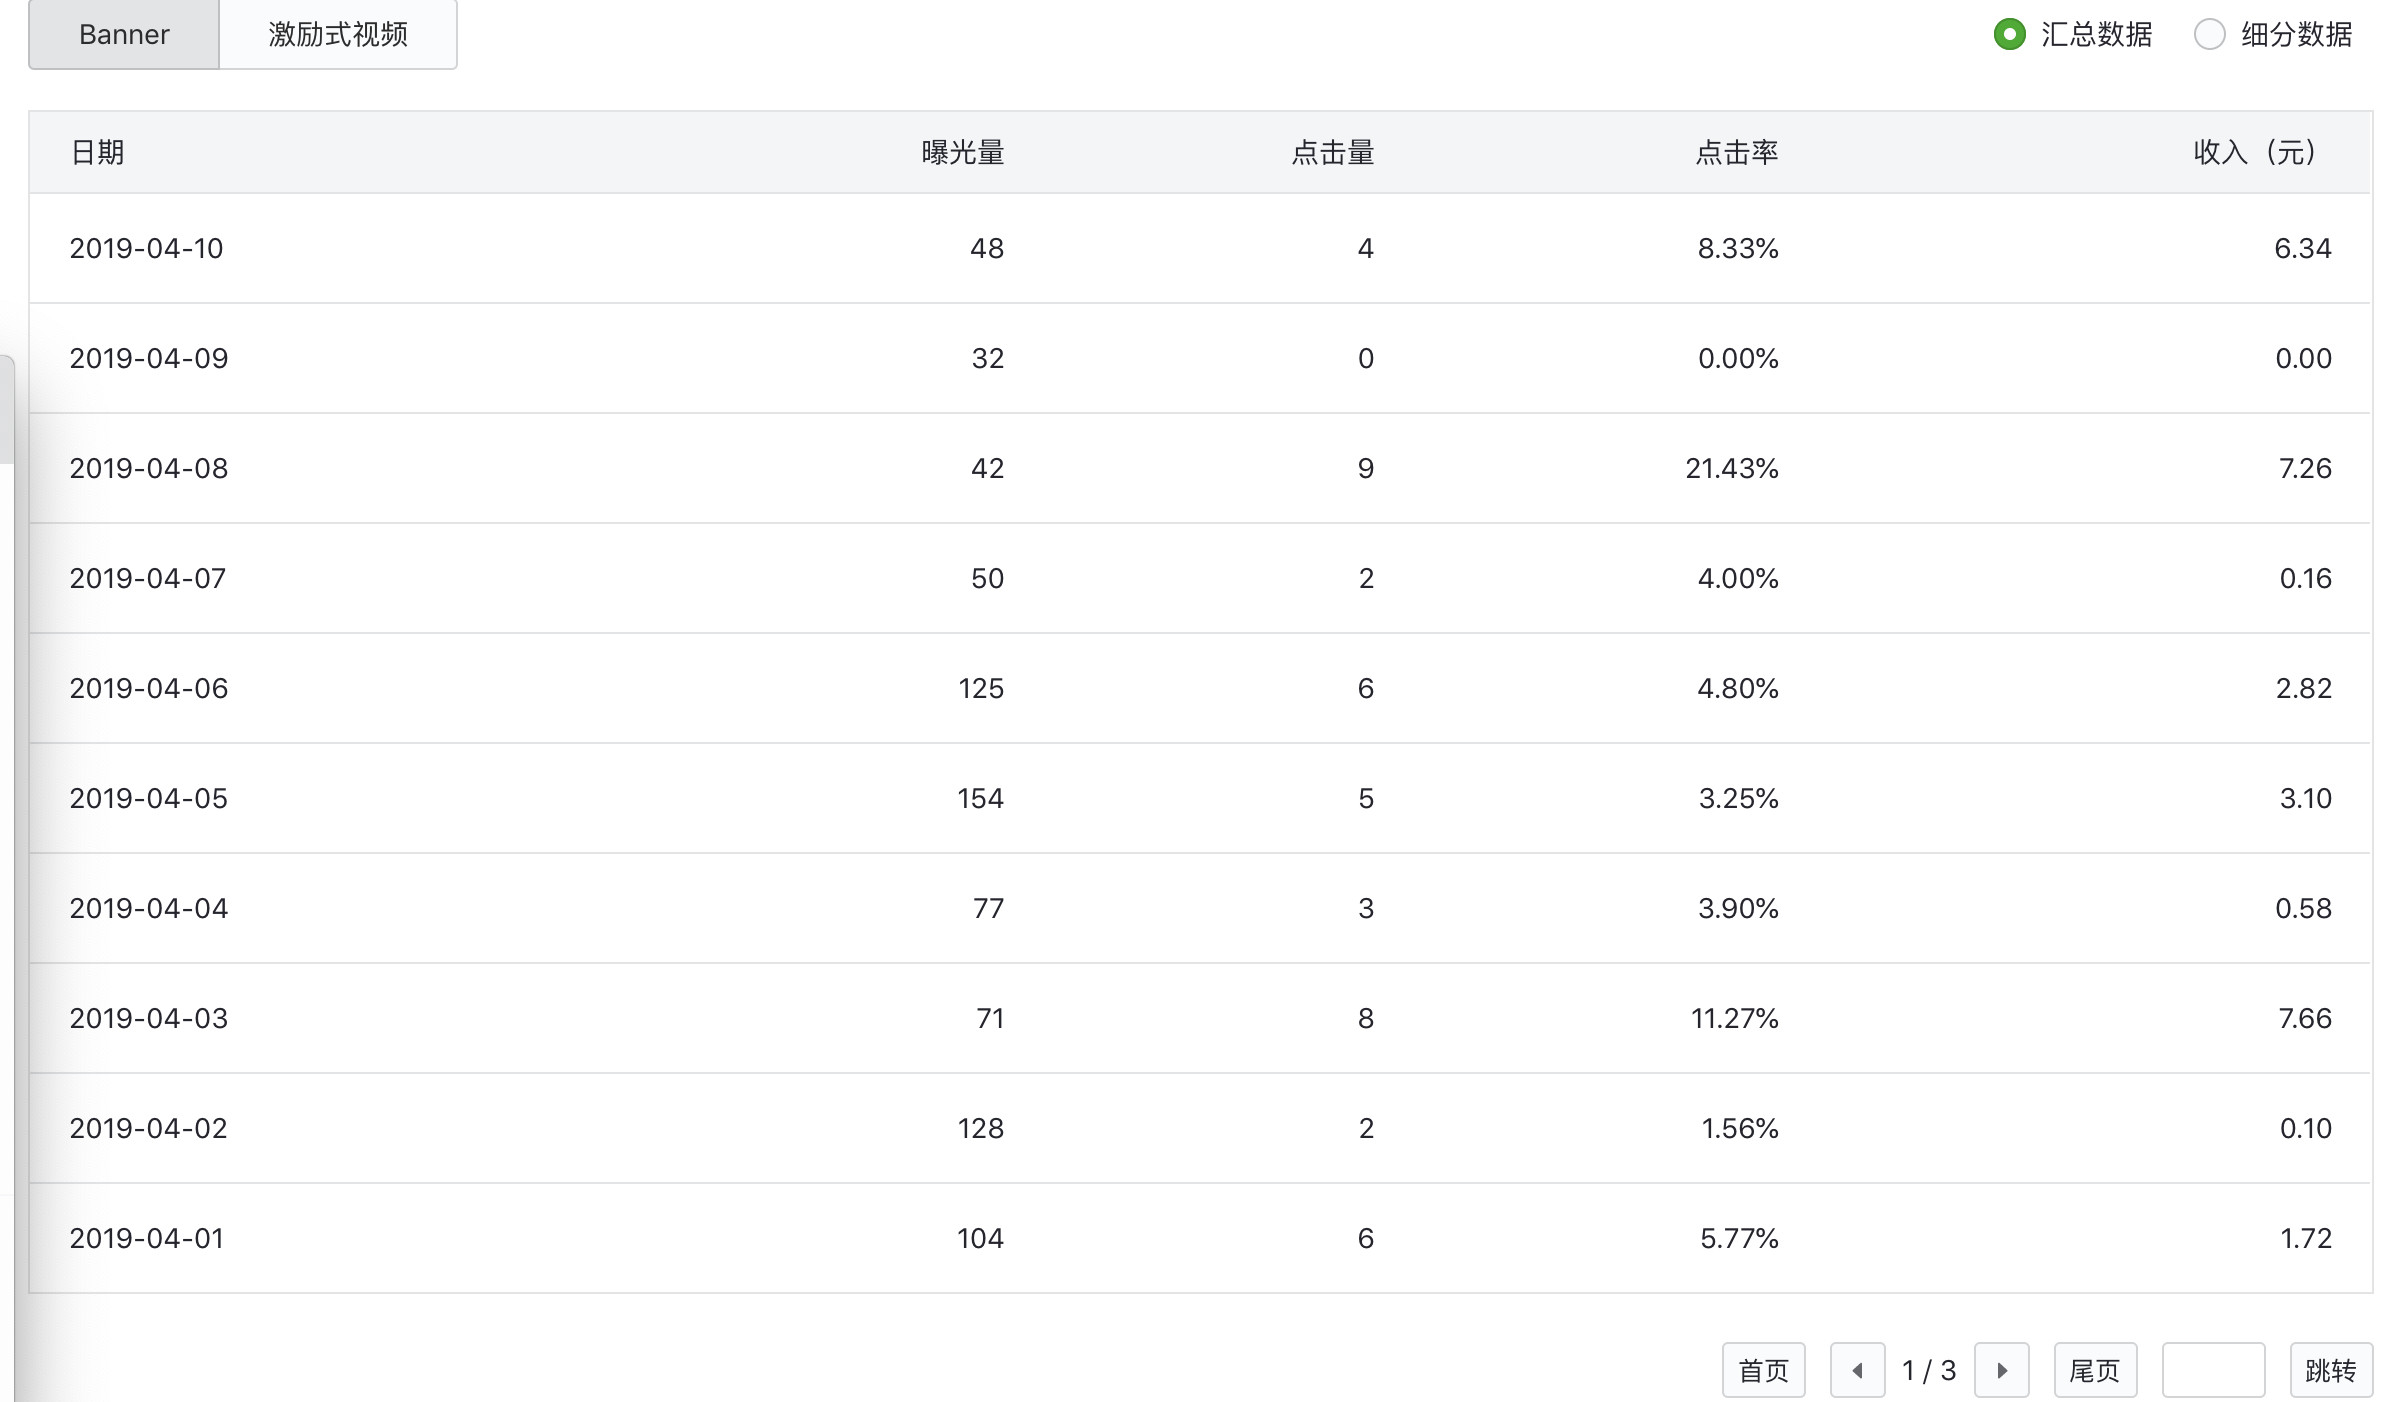
Task: Select the 2019-04-08 row date
Action: coord(148,468)
